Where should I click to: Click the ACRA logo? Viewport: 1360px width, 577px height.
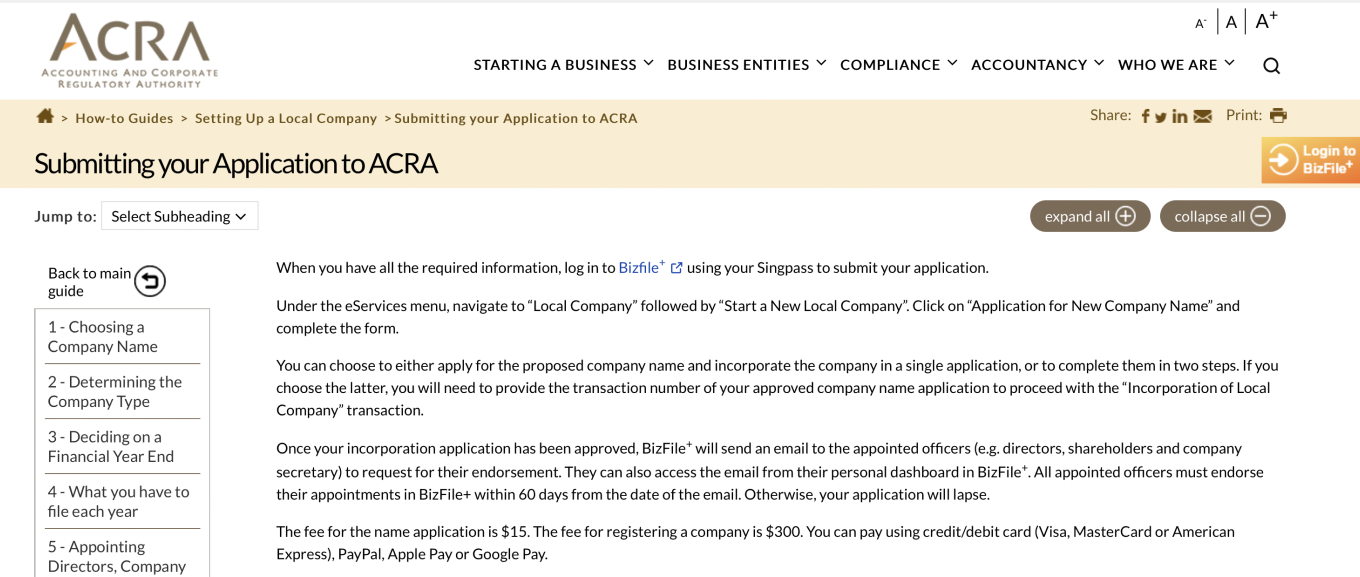130,50
